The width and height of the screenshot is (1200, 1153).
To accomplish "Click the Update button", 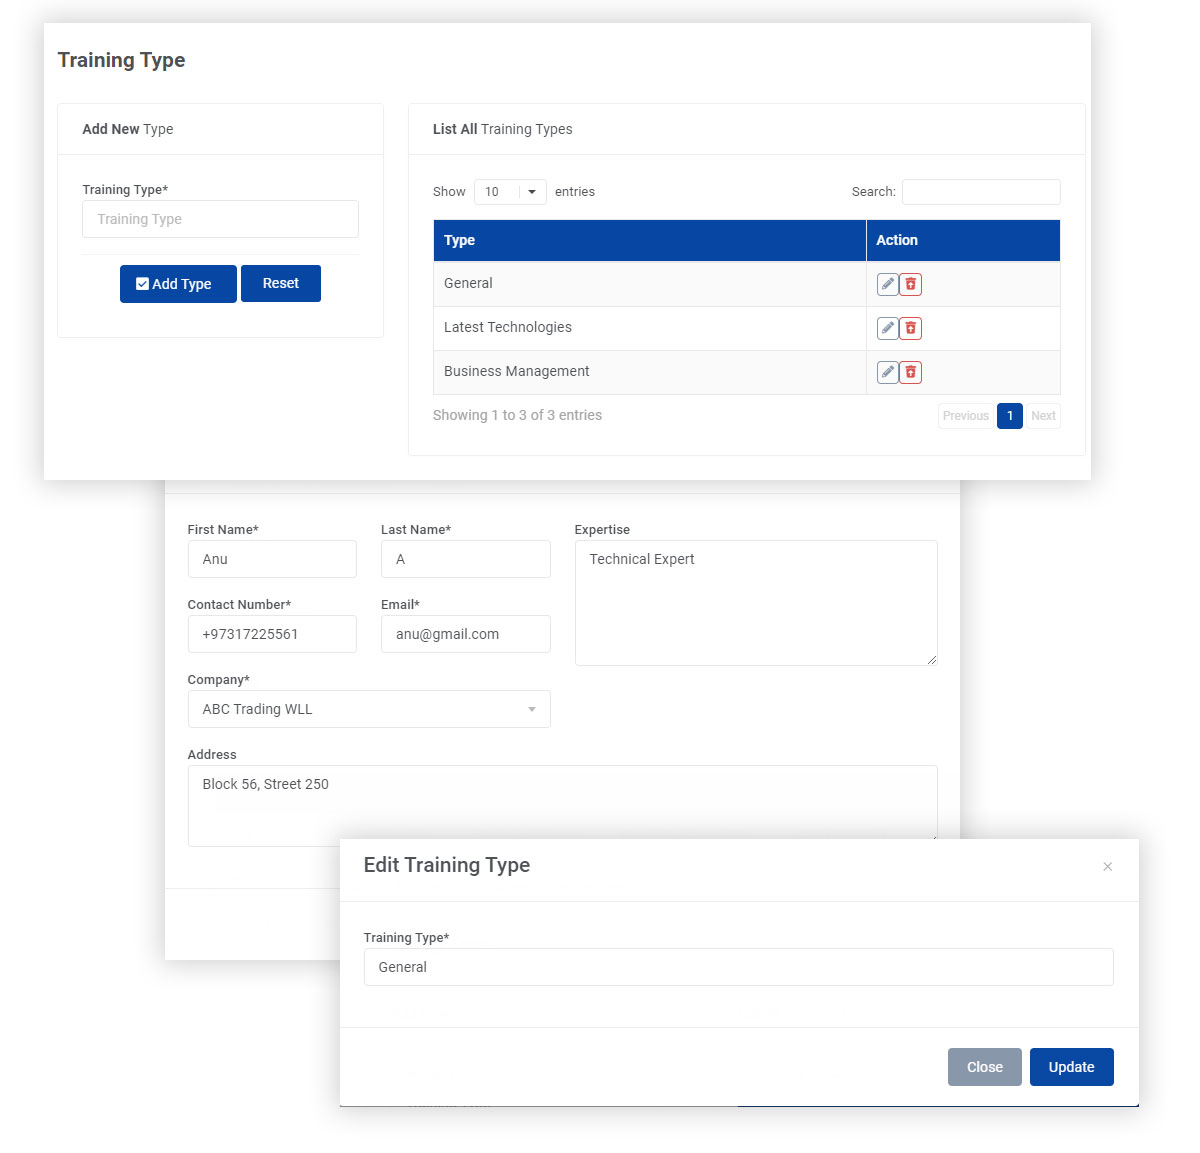I will pyautogui.click(x=1071, y=1067).
